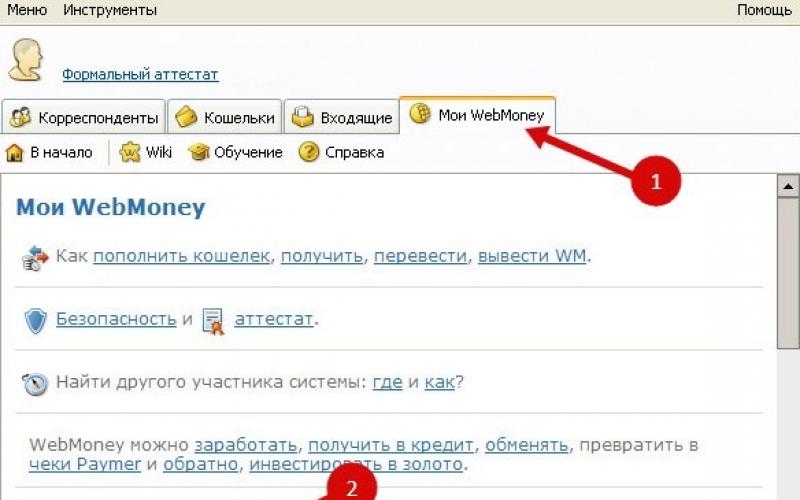Image resolution: width=800 pixels, height=500 pixels.
Task: Click the Обучение graduation cap icon
Action: pos(198,153)
